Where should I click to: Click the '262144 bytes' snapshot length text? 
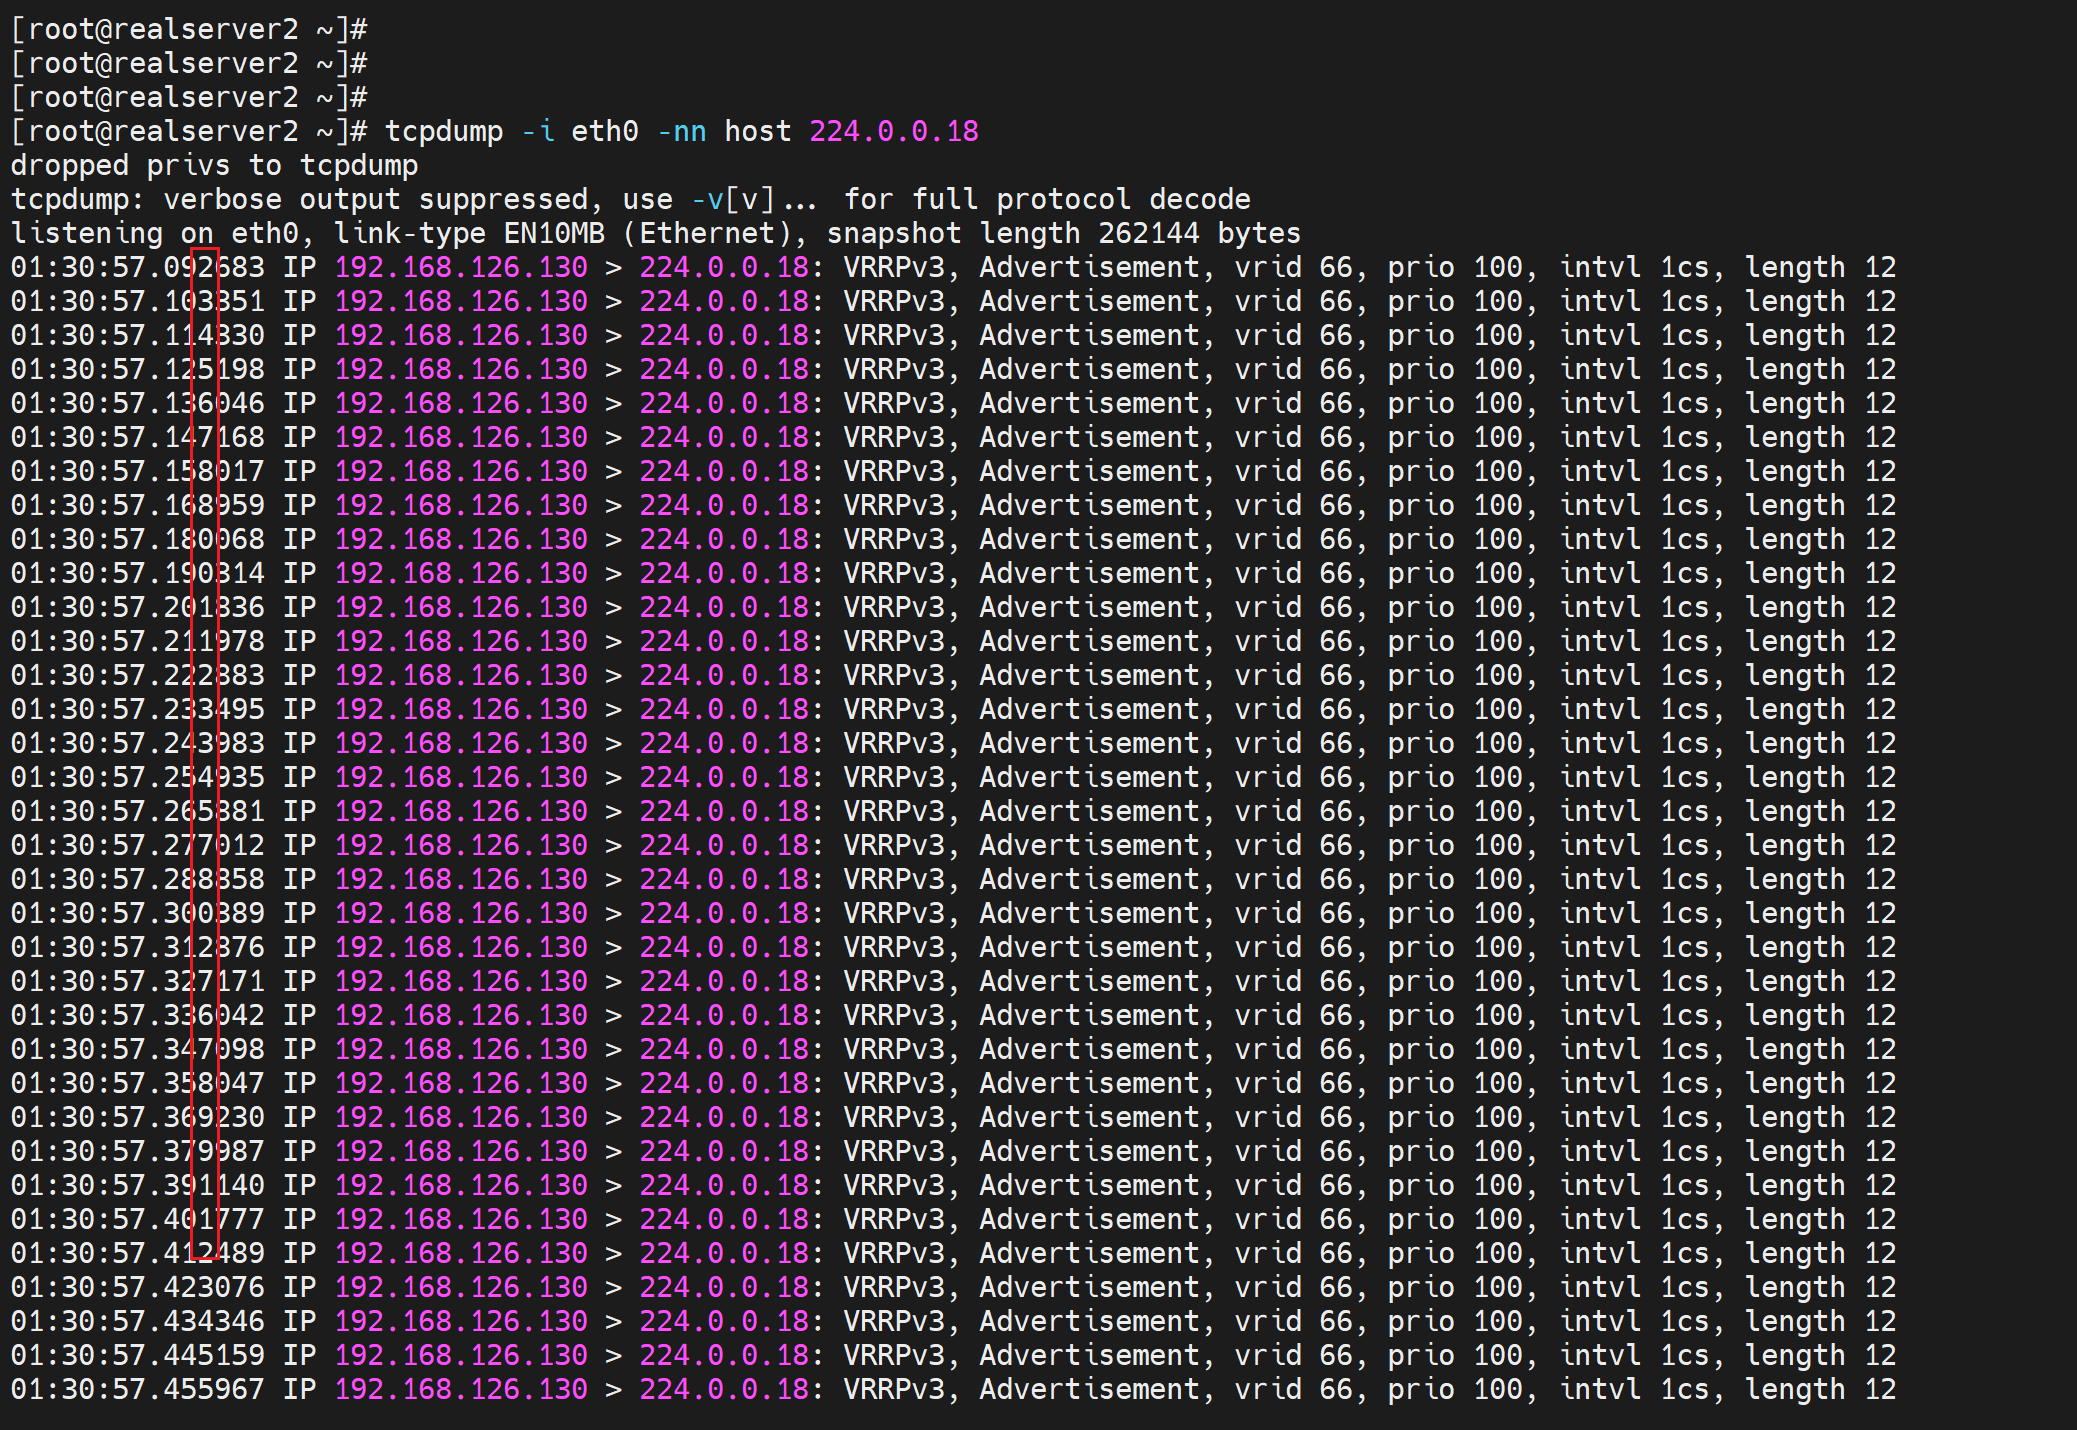click(1198, 234)
